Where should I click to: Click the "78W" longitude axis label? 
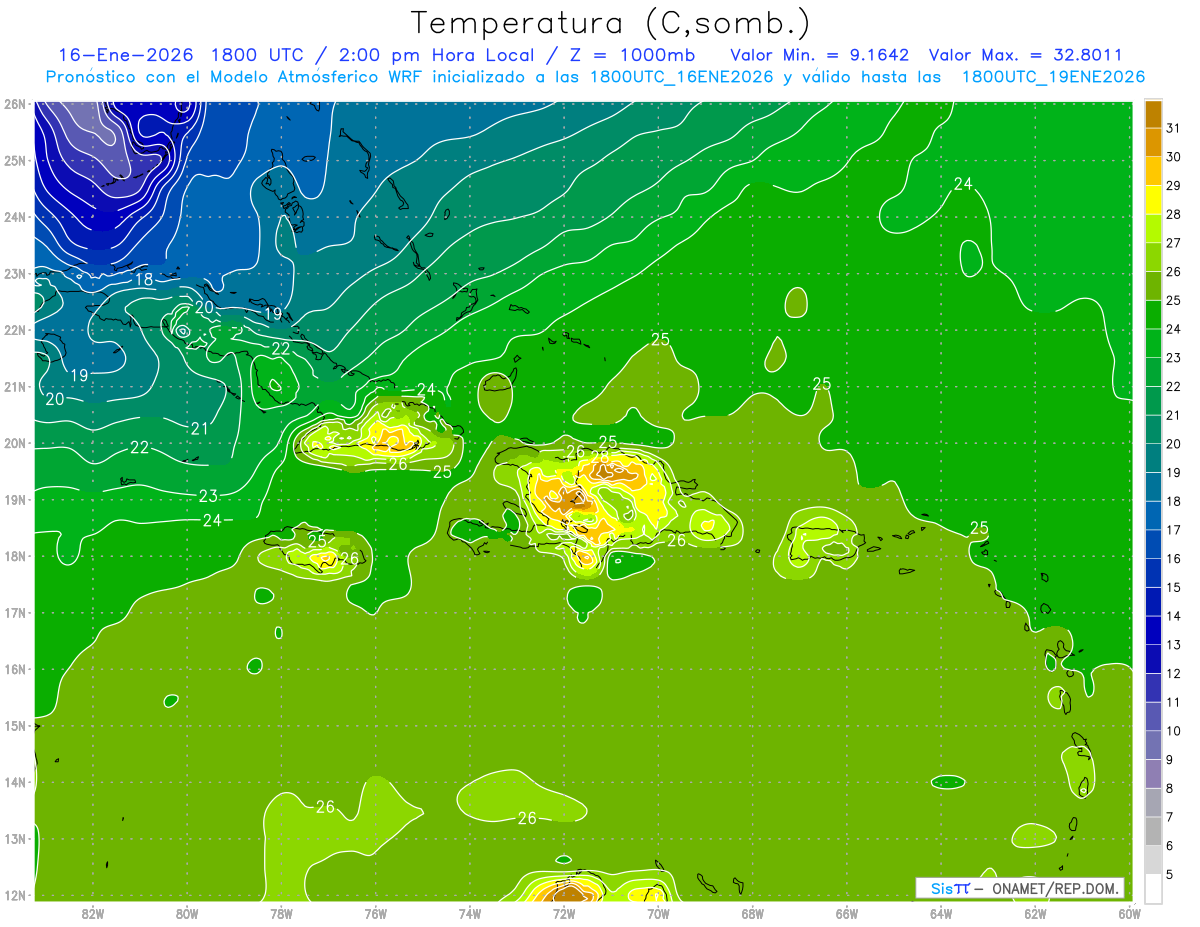[281, 913]
